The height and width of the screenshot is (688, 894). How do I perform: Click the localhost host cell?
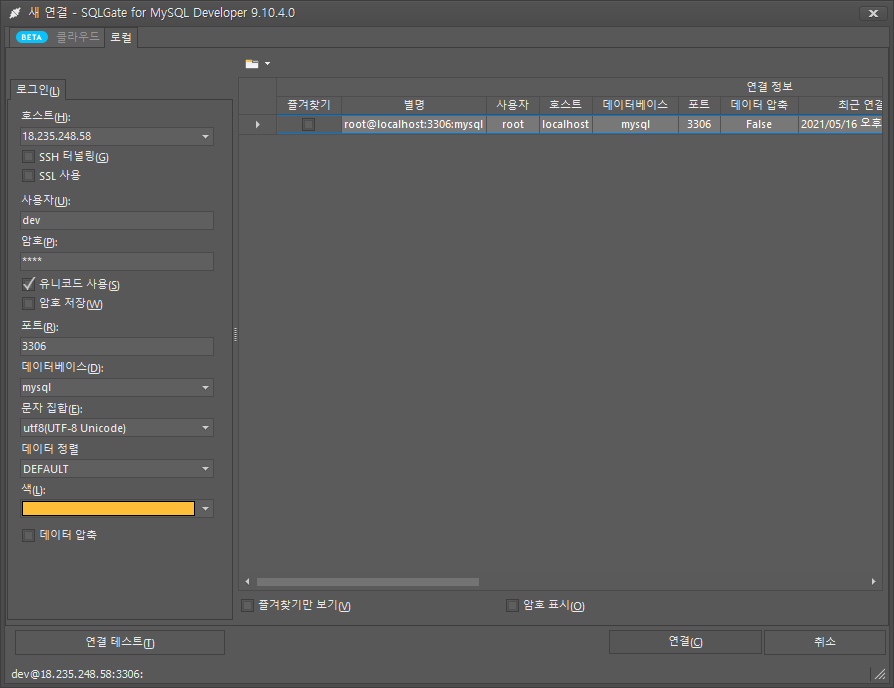(566, 124)
